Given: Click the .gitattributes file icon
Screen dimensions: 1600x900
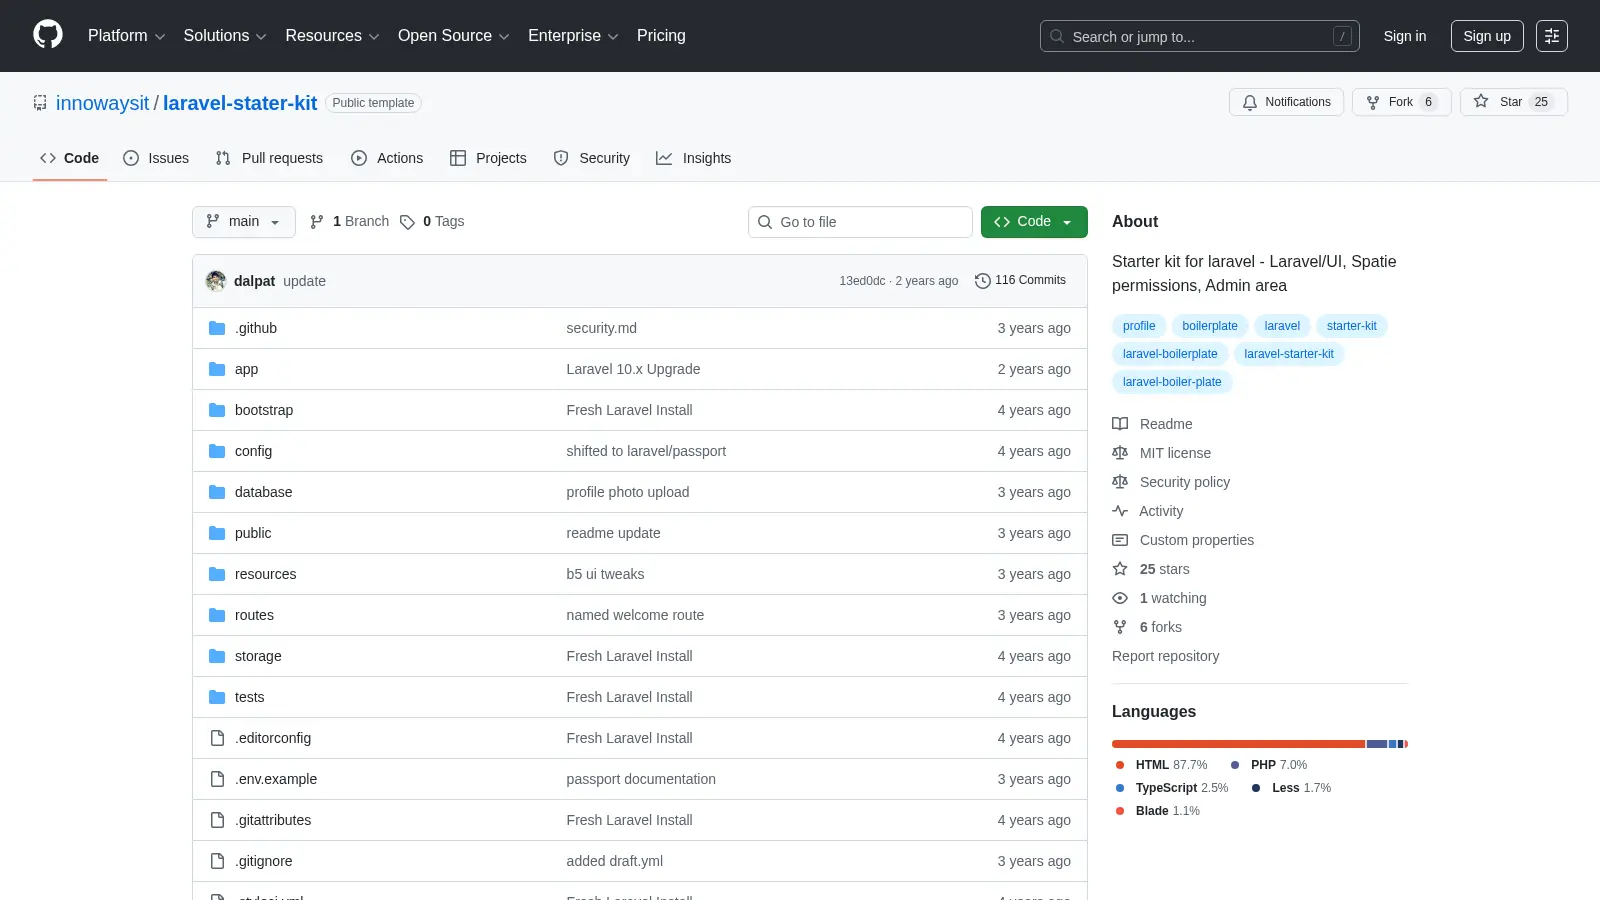Looking at the screenshot, I should [x=217, y=820].
